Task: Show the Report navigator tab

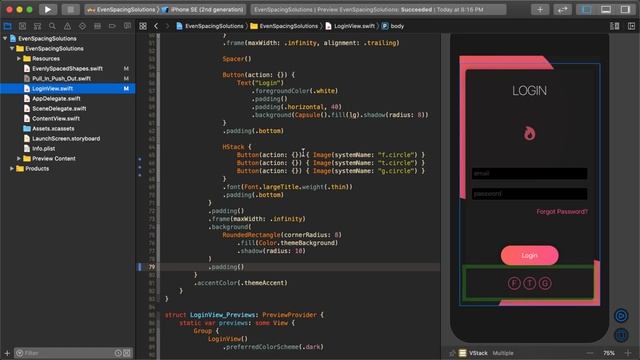Action: 127,26
